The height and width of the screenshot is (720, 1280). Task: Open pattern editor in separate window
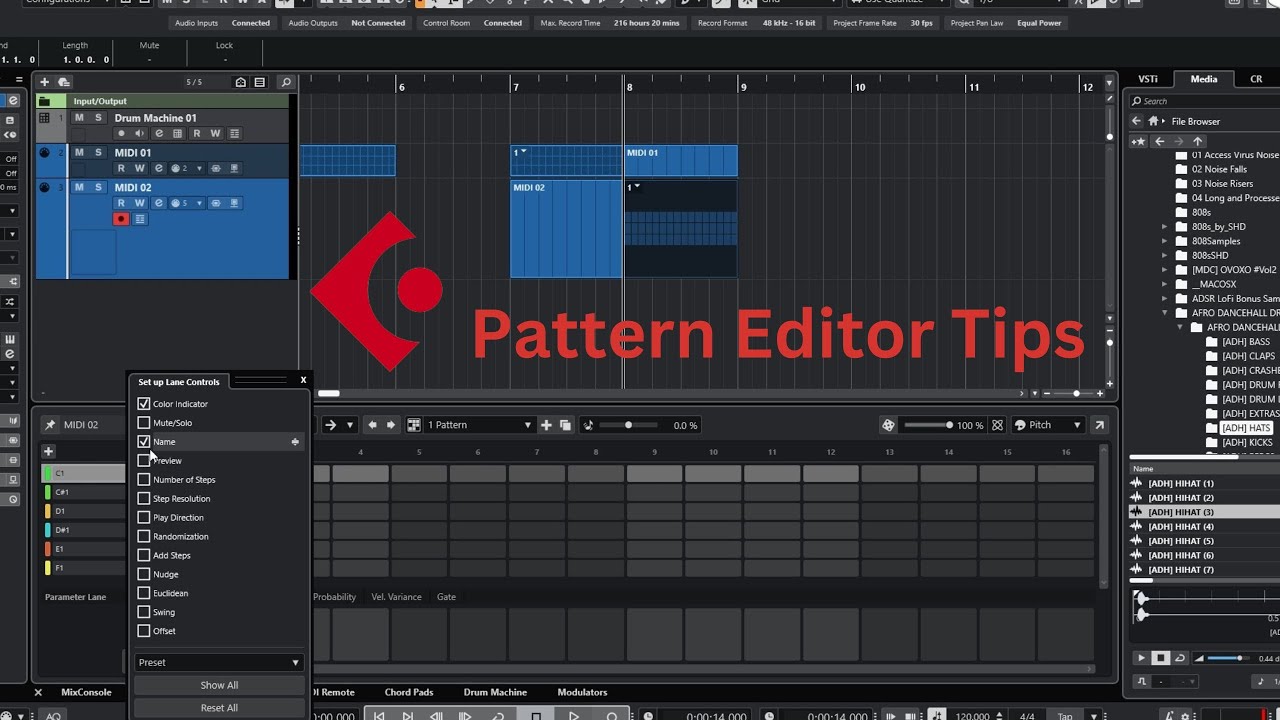pyautogui.click(x=1099, y=425)
